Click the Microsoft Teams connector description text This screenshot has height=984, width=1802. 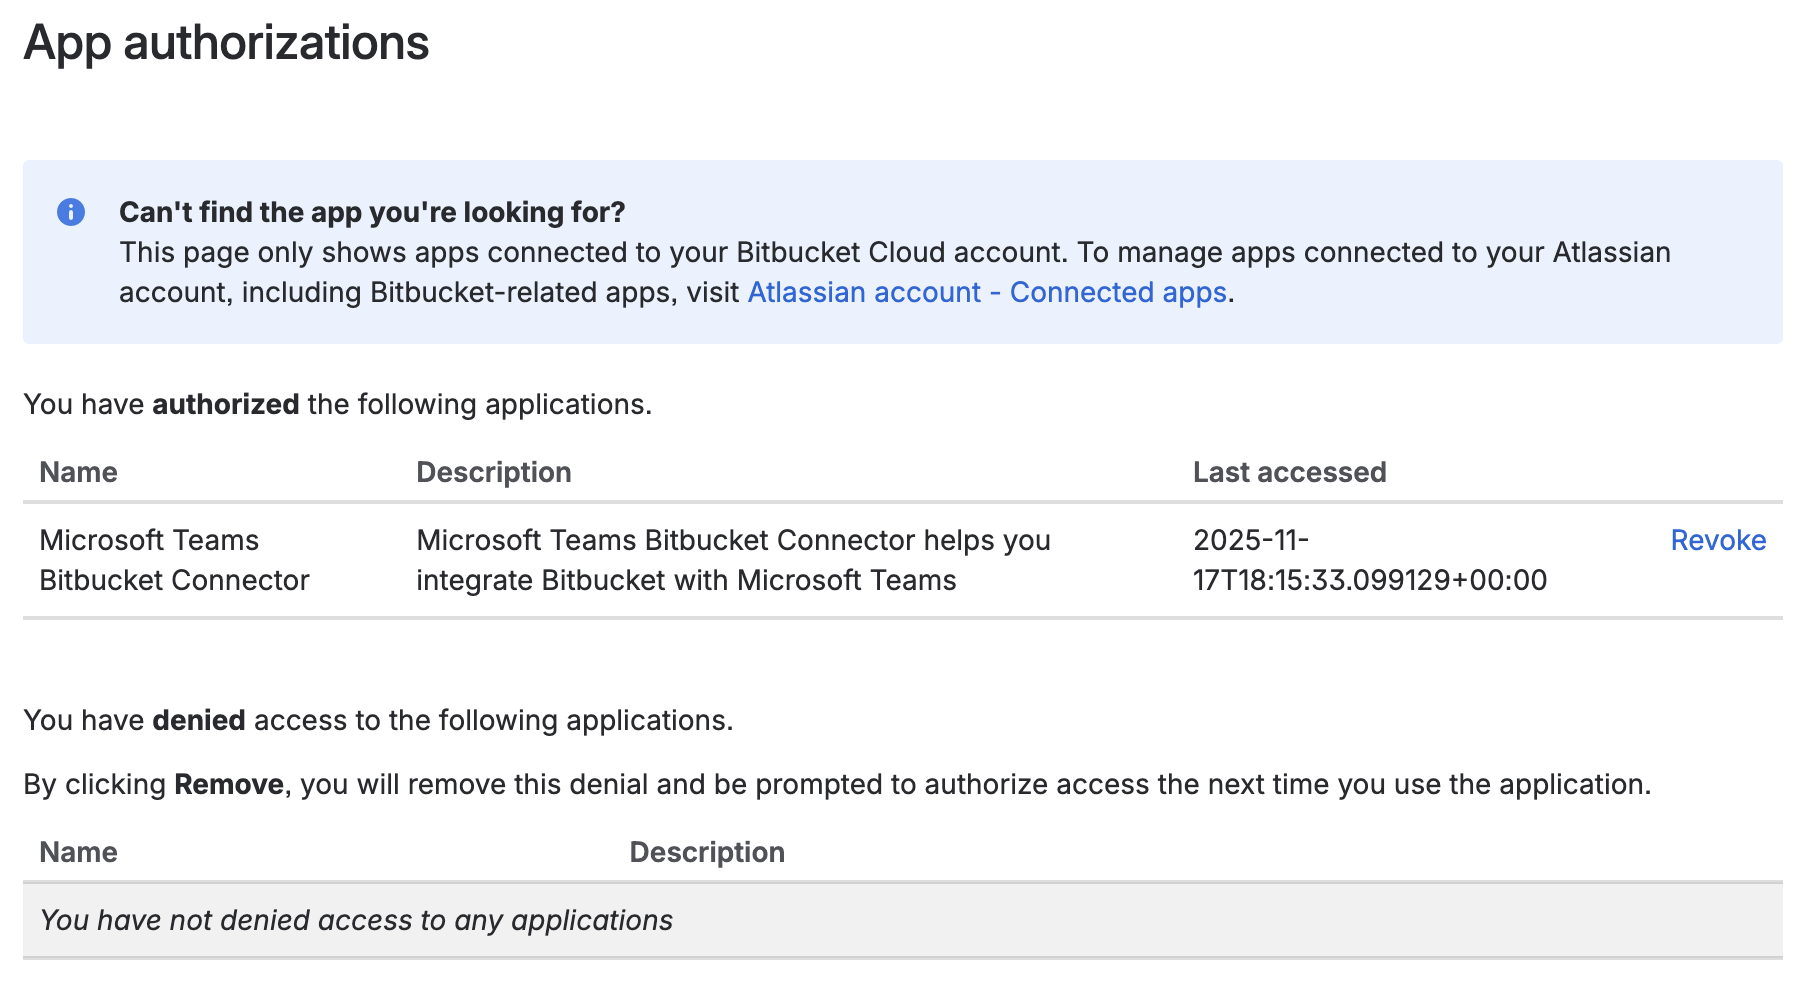coord(732,560)
